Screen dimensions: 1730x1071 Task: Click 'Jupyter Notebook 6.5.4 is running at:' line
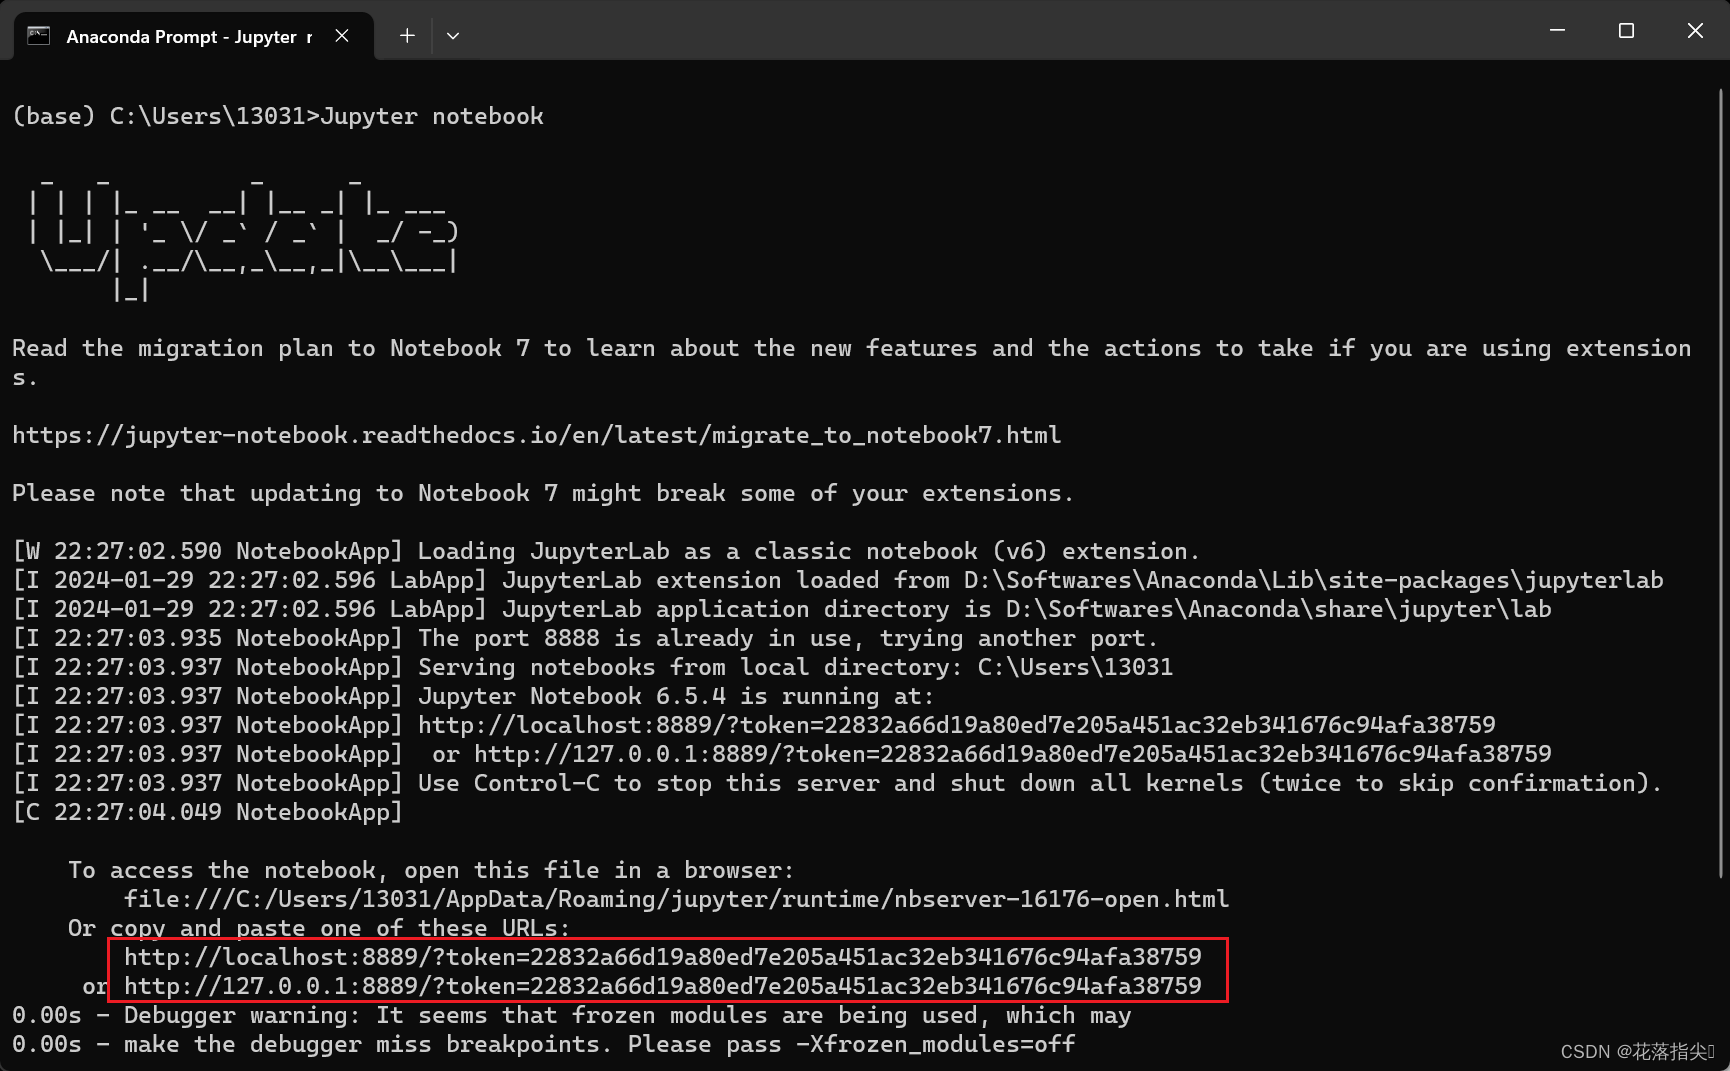pyautogui.click(x=473, y=696)
